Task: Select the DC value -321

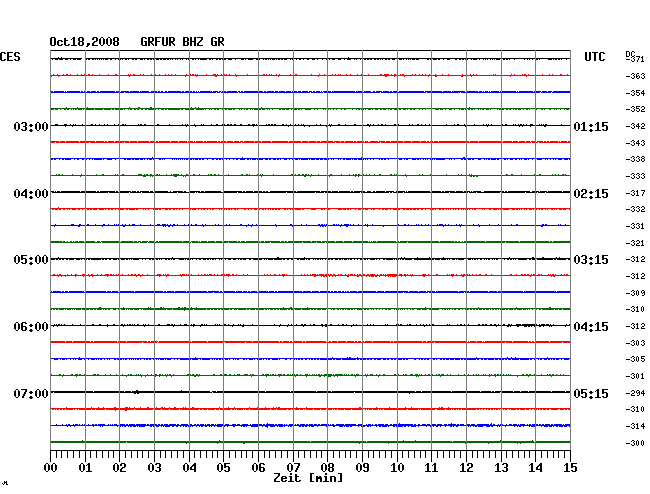Action: (635, 243)
